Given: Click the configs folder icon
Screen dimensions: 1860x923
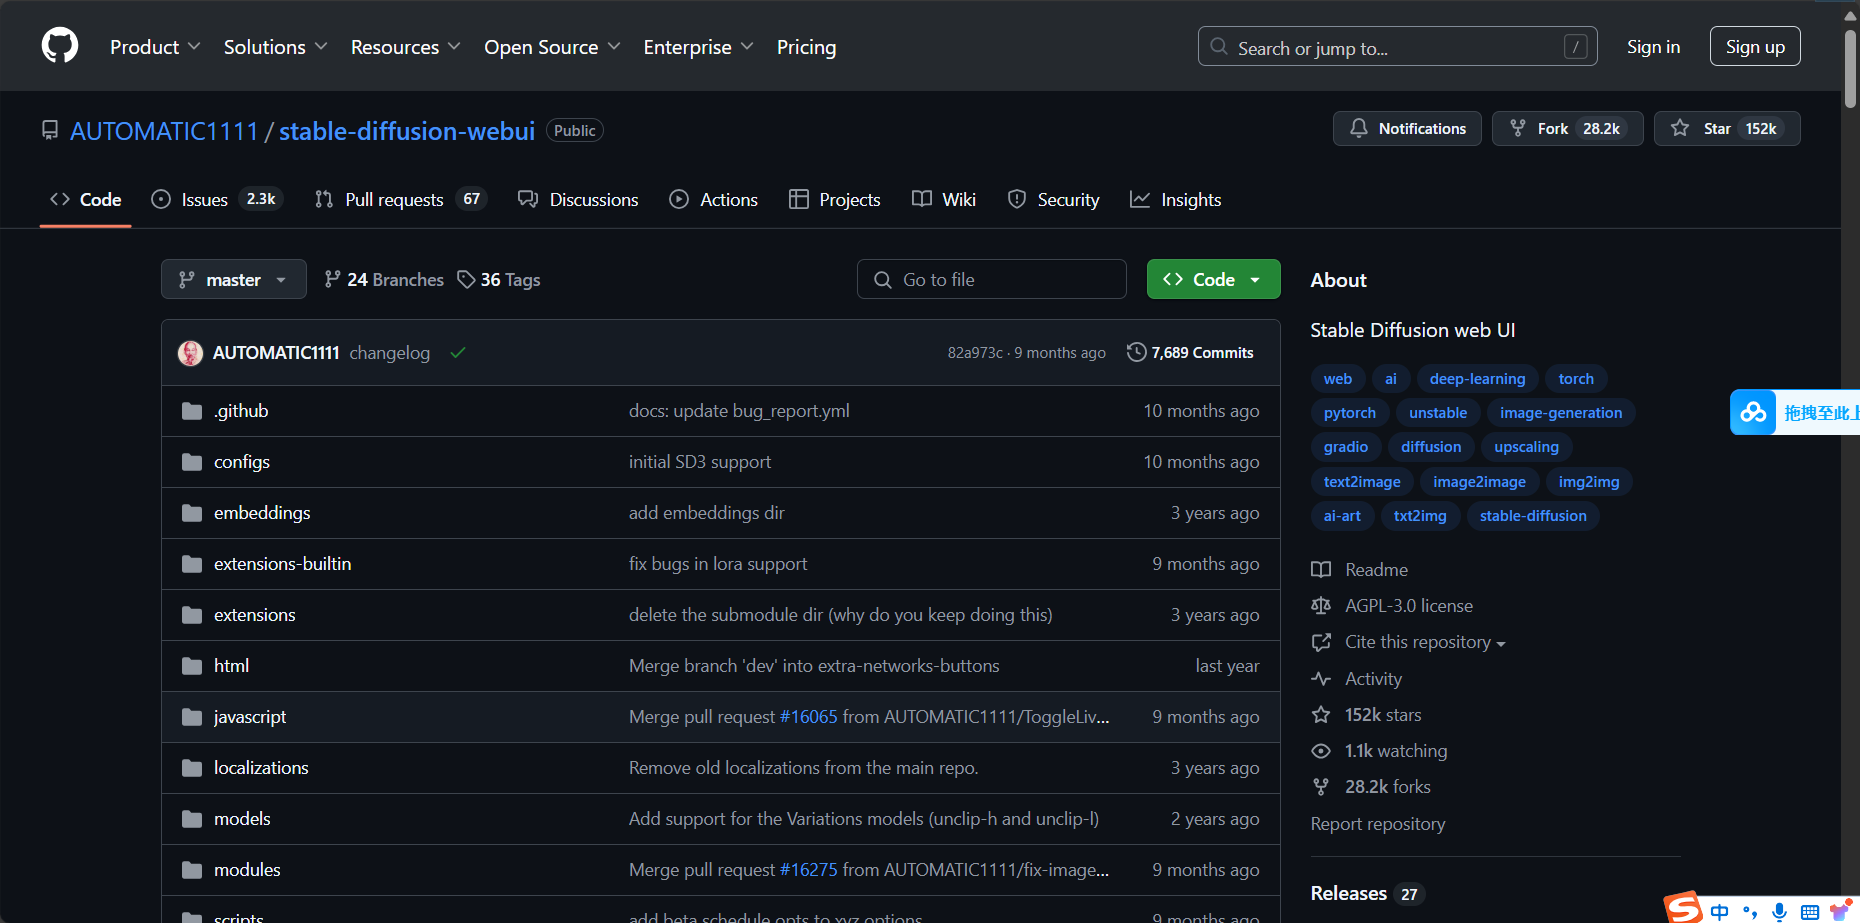Looking at the screenshot, I should [x=192, y=462].
